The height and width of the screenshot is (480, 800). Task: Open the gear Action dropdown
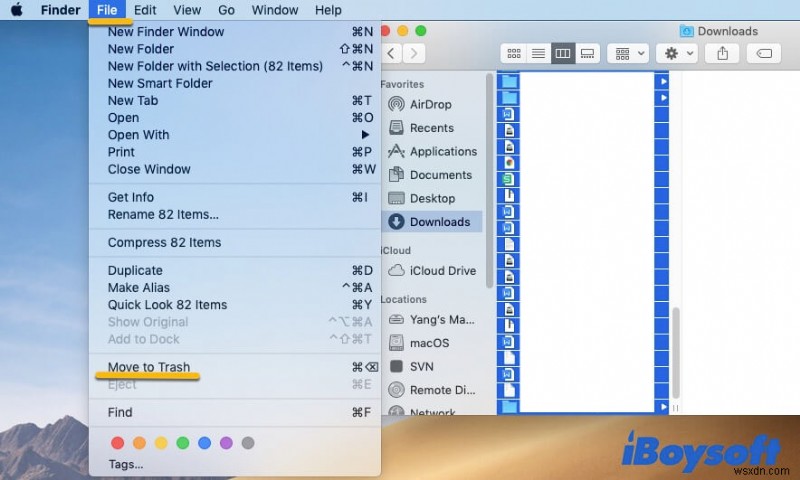[677, 54]
